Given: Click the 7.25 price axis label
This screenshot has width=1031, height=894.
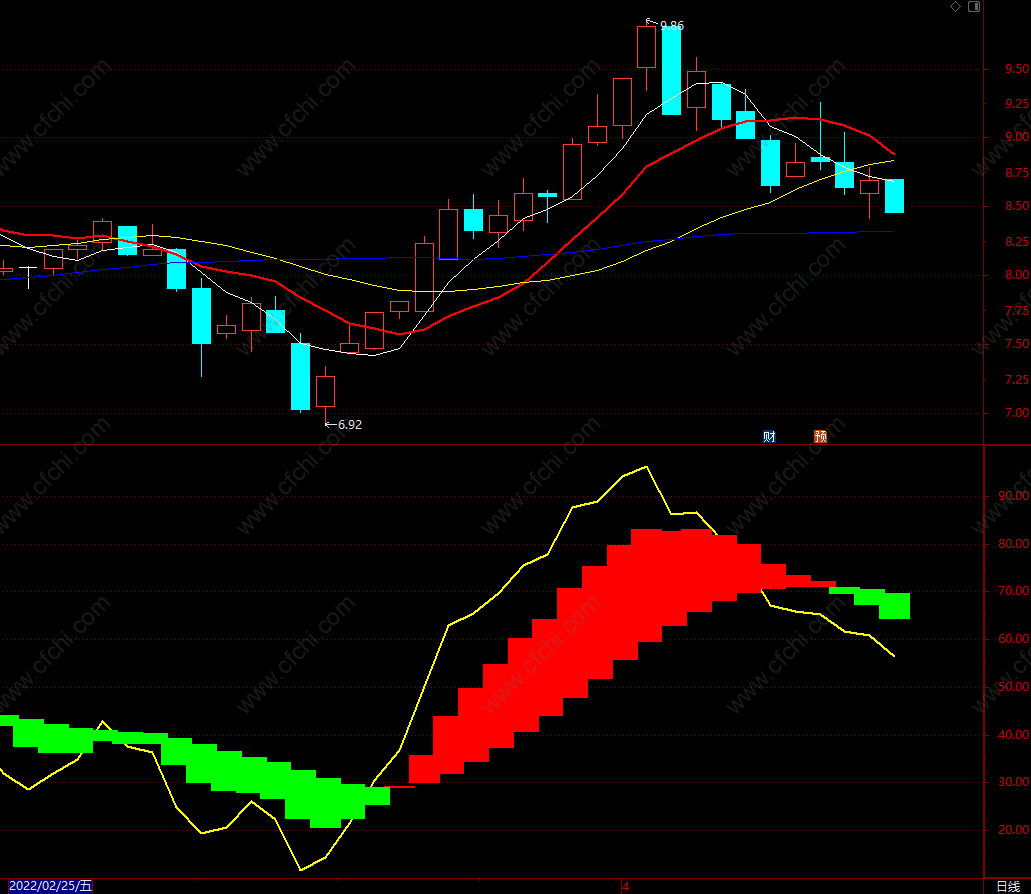Looking at the screenshot, I should [1017, 380].
